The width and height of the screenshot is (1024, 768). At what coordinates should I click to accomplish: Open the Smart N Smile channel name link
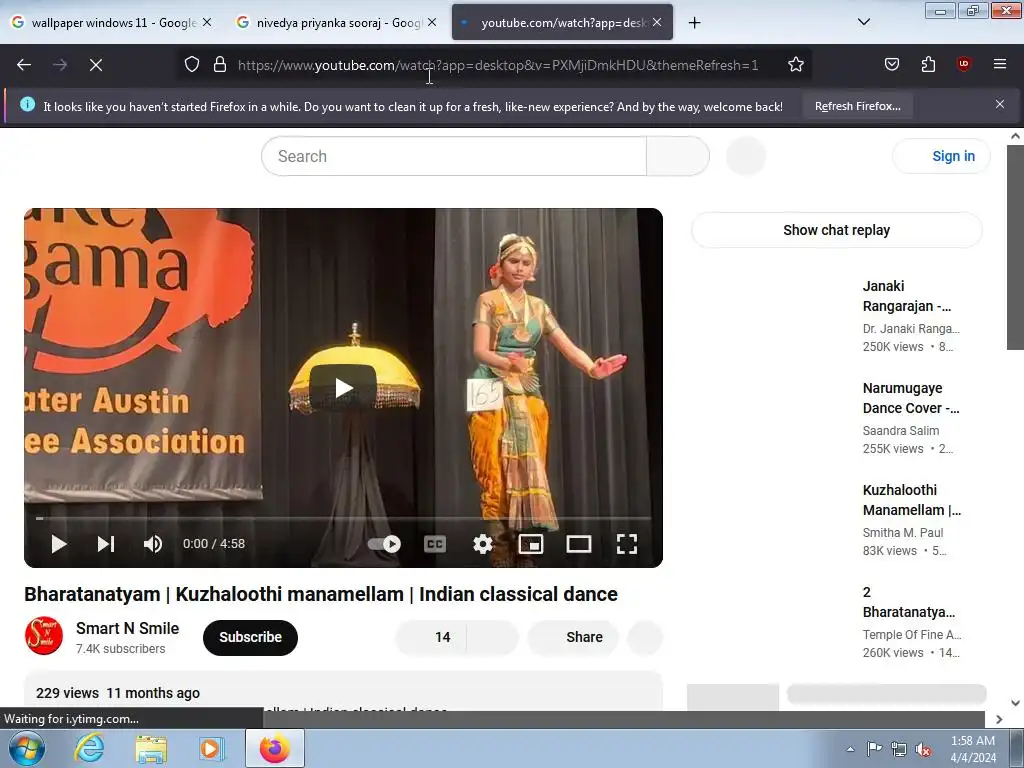tap(127, 628)
